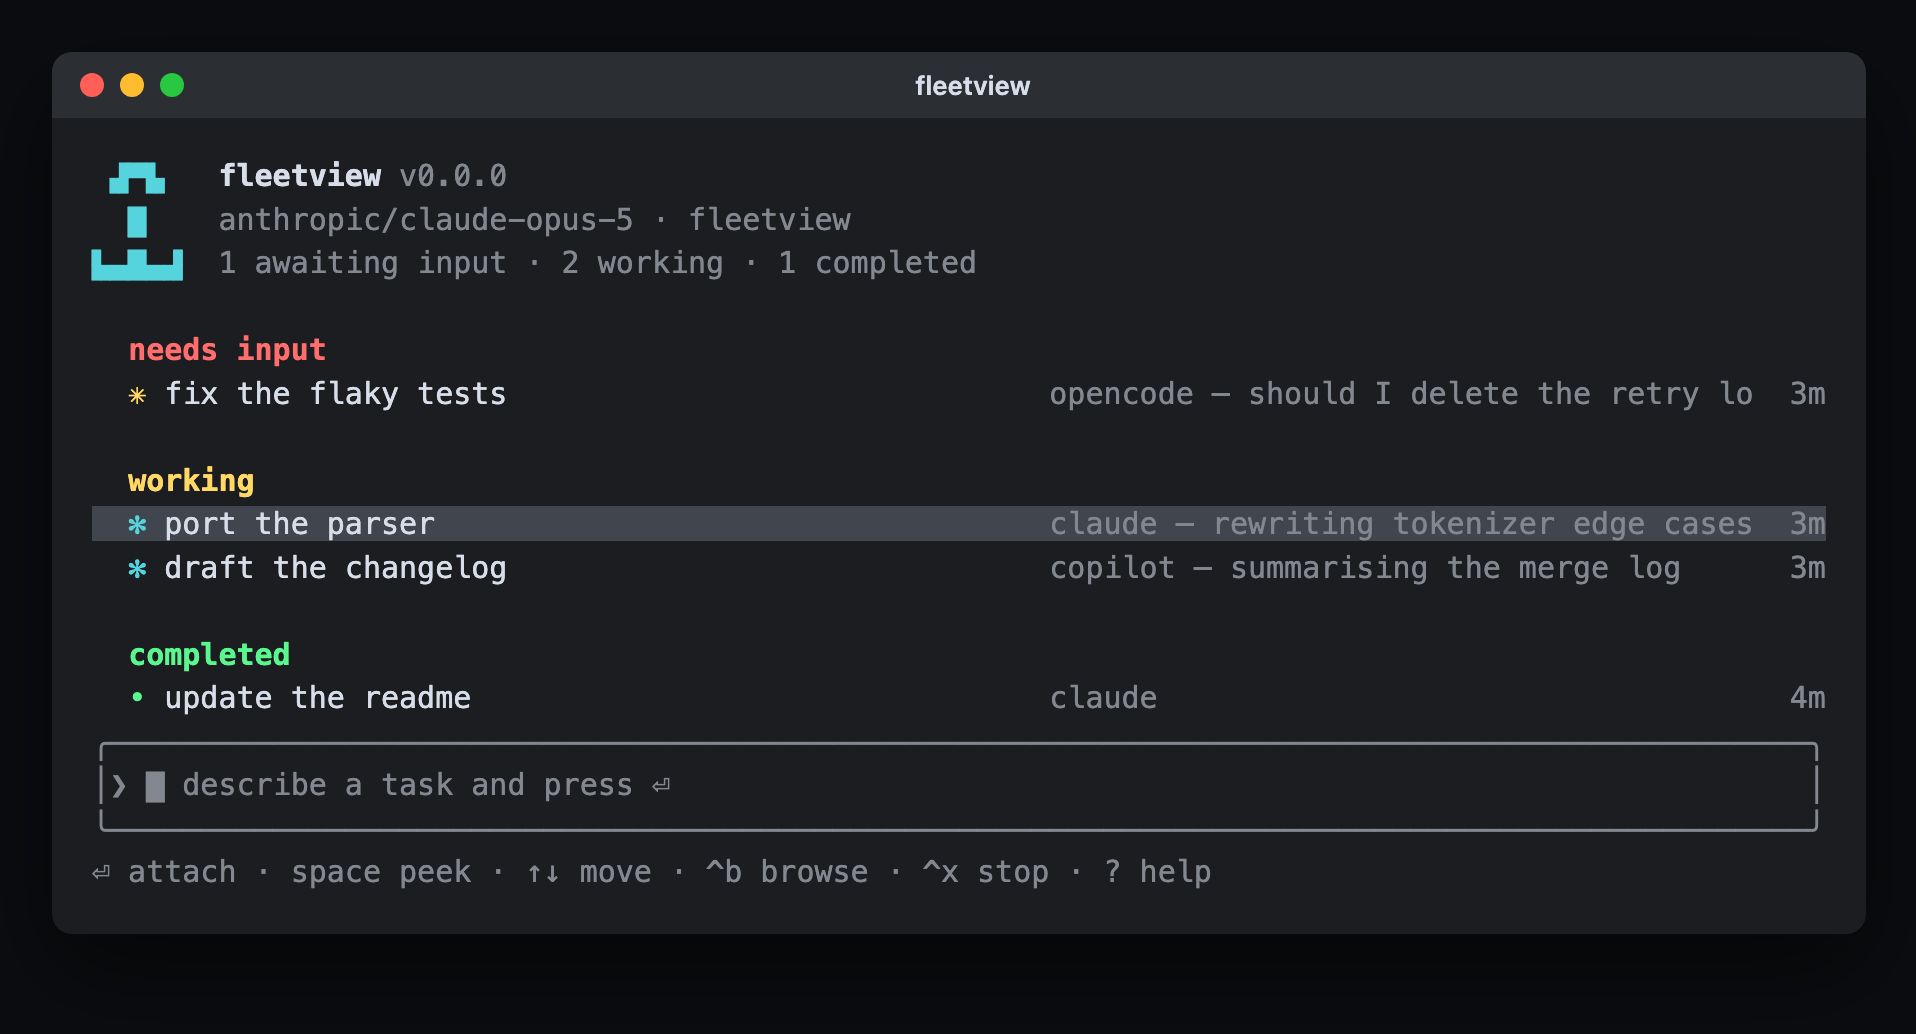1916x1034 pixels.
Task: Click the green dot beside update the readme
Action: click(137, 698)
